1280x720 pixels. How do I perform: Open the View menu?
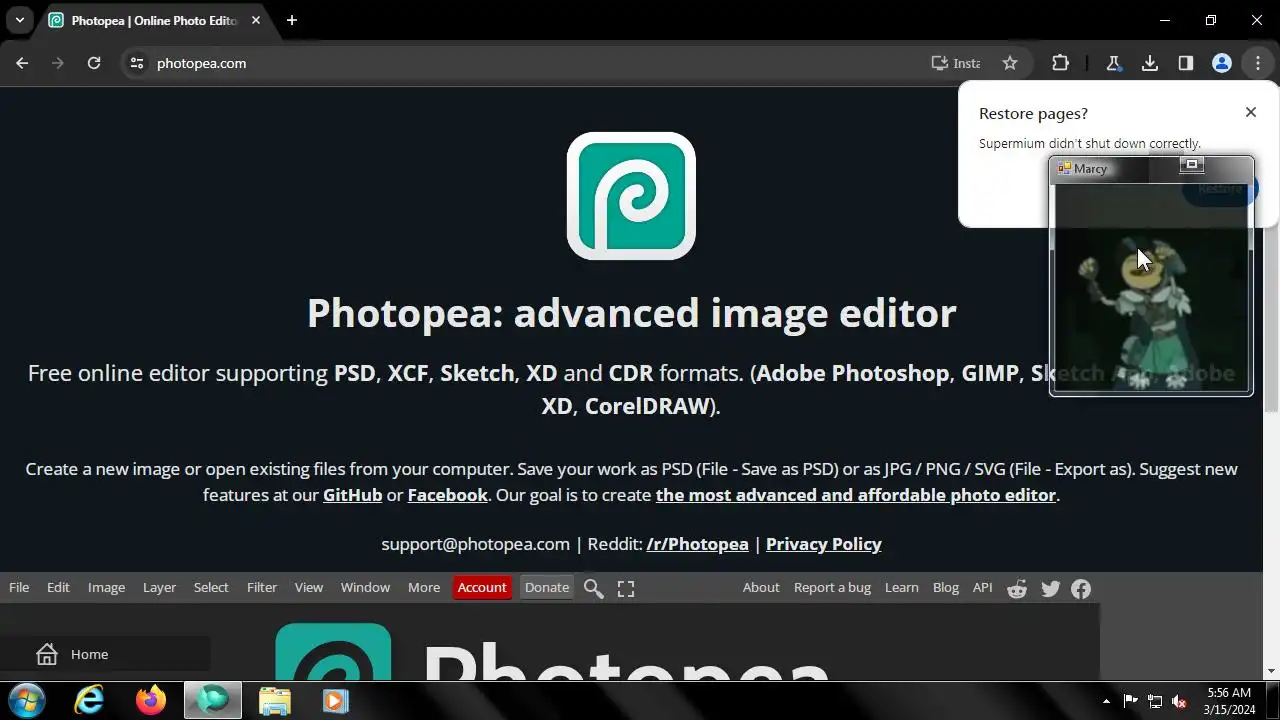pyautogui.click(x=309, y=588)
